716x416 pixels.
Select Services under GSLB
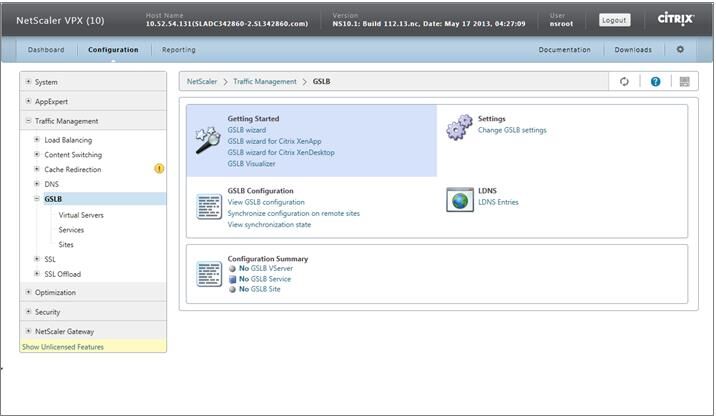coord(71,230)
